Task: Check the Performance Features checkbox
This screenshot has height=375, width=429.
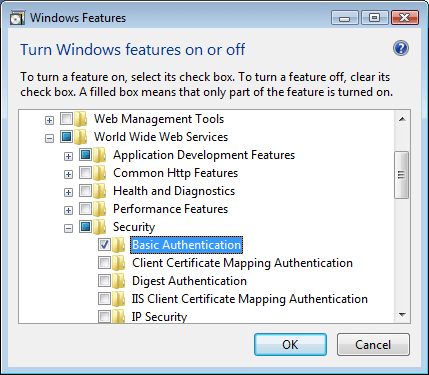Action: (x=85, y=208)
